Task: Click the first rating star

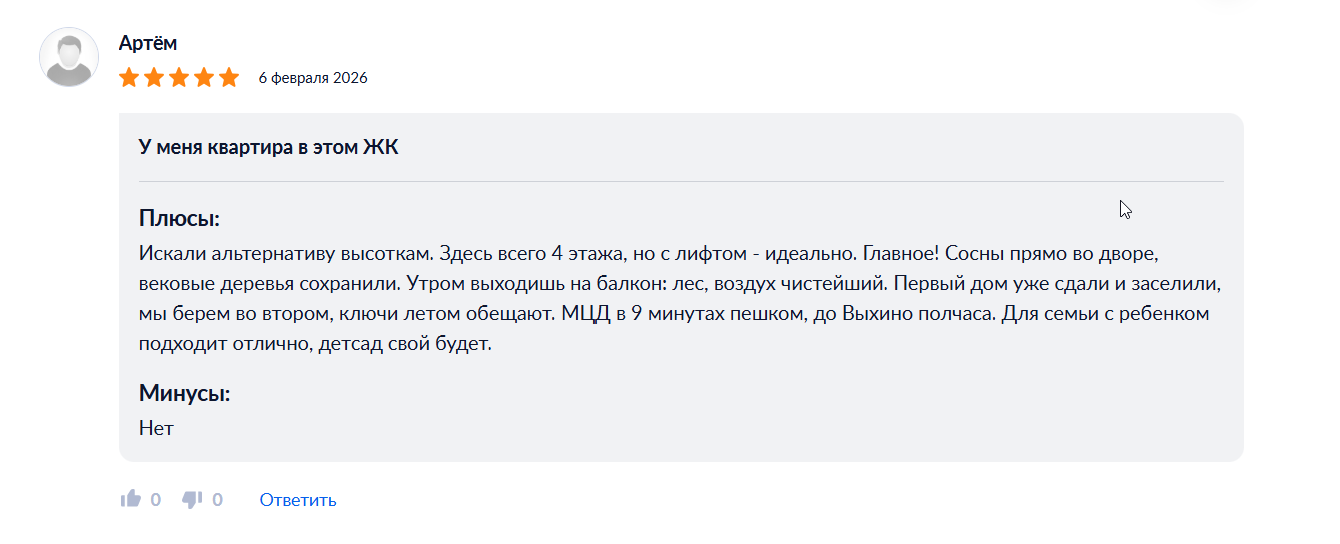Action: tap(129, 78)
